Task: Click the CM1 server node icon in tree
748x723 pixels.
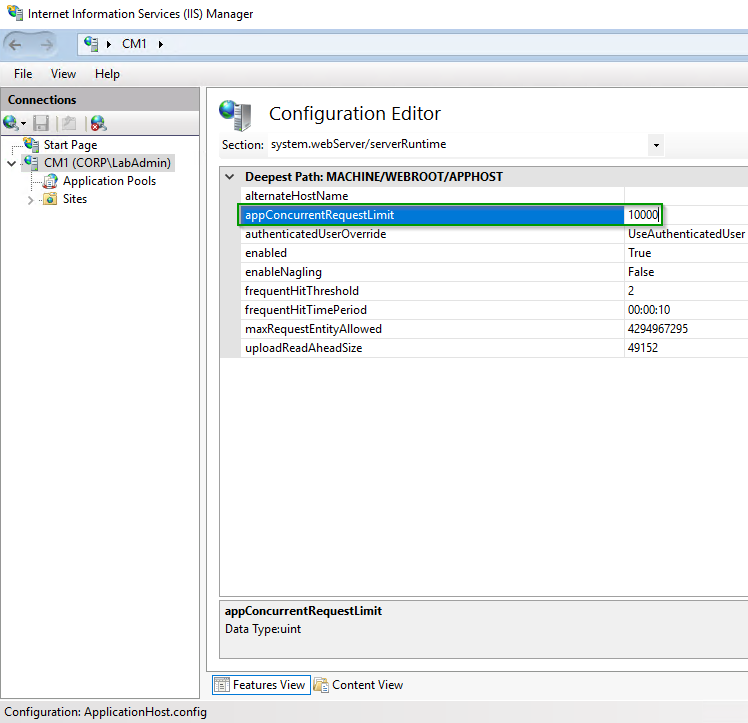Action: click(x=31, y=163)
